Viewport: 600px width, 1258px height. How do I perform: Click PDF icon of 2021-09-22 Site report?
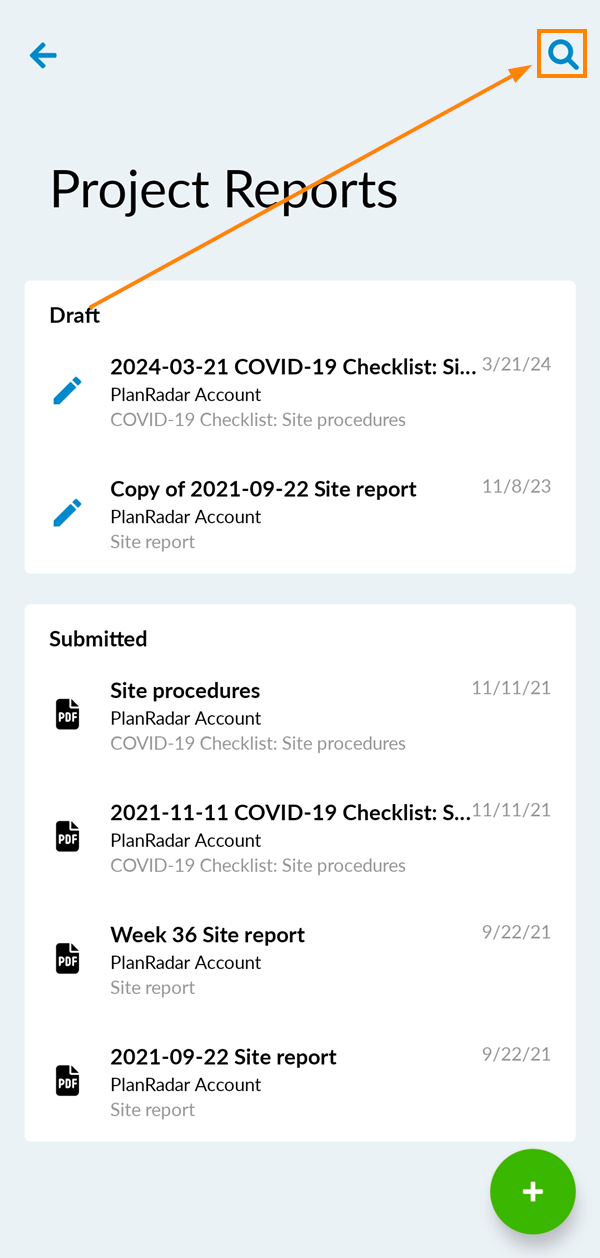click(67, 1082)
